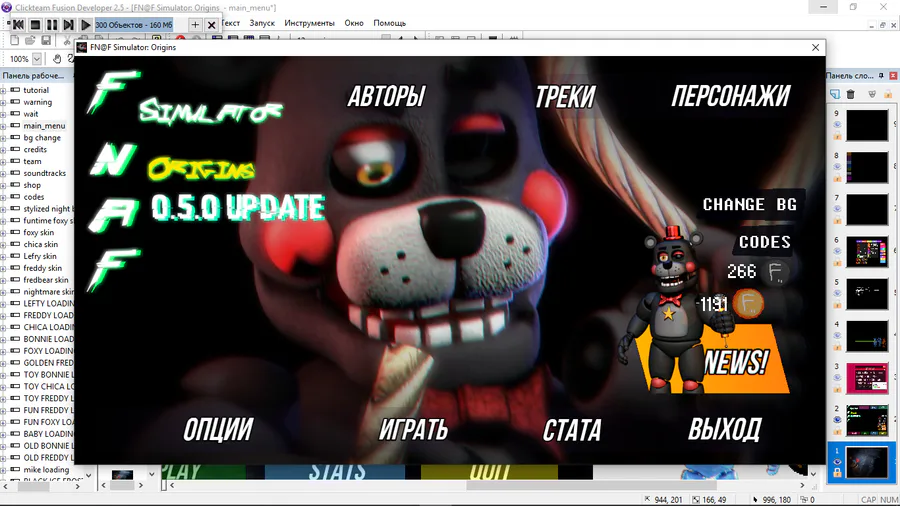Image resolution: width=900 pixels, height=506 pixels.
Task: Toggle visibility of layer 3
Action: point(837,377)
